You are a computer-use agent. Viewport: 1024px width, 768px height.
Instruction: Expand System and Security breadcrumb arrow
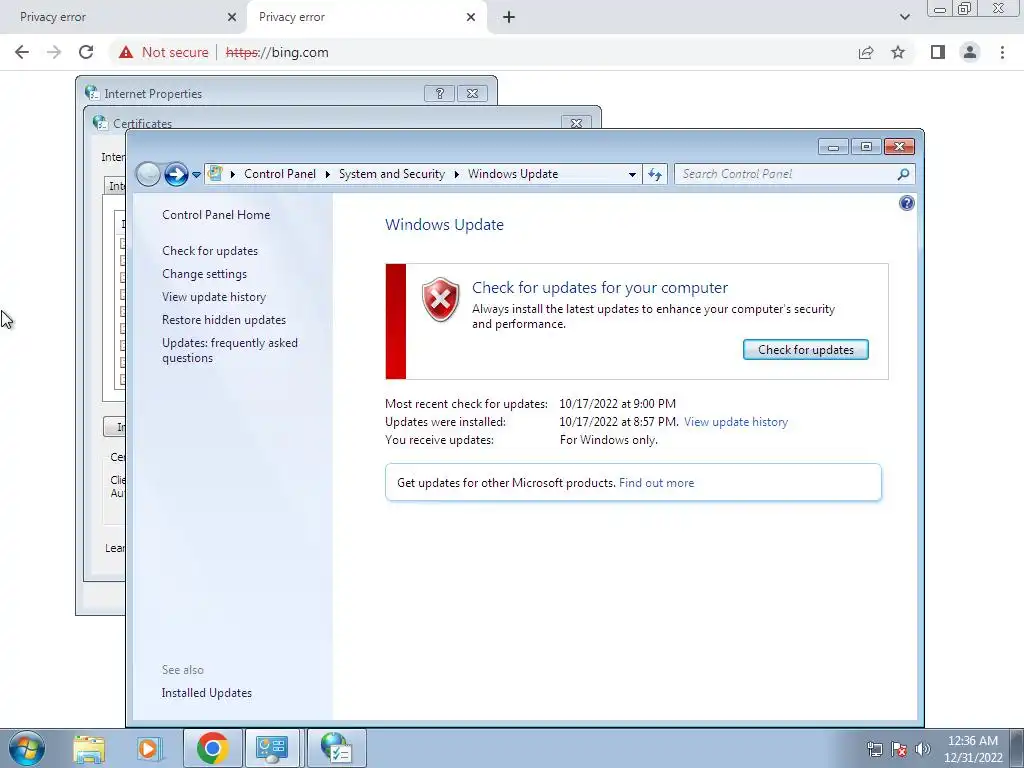pyautogui.click(x=456, y=174)
